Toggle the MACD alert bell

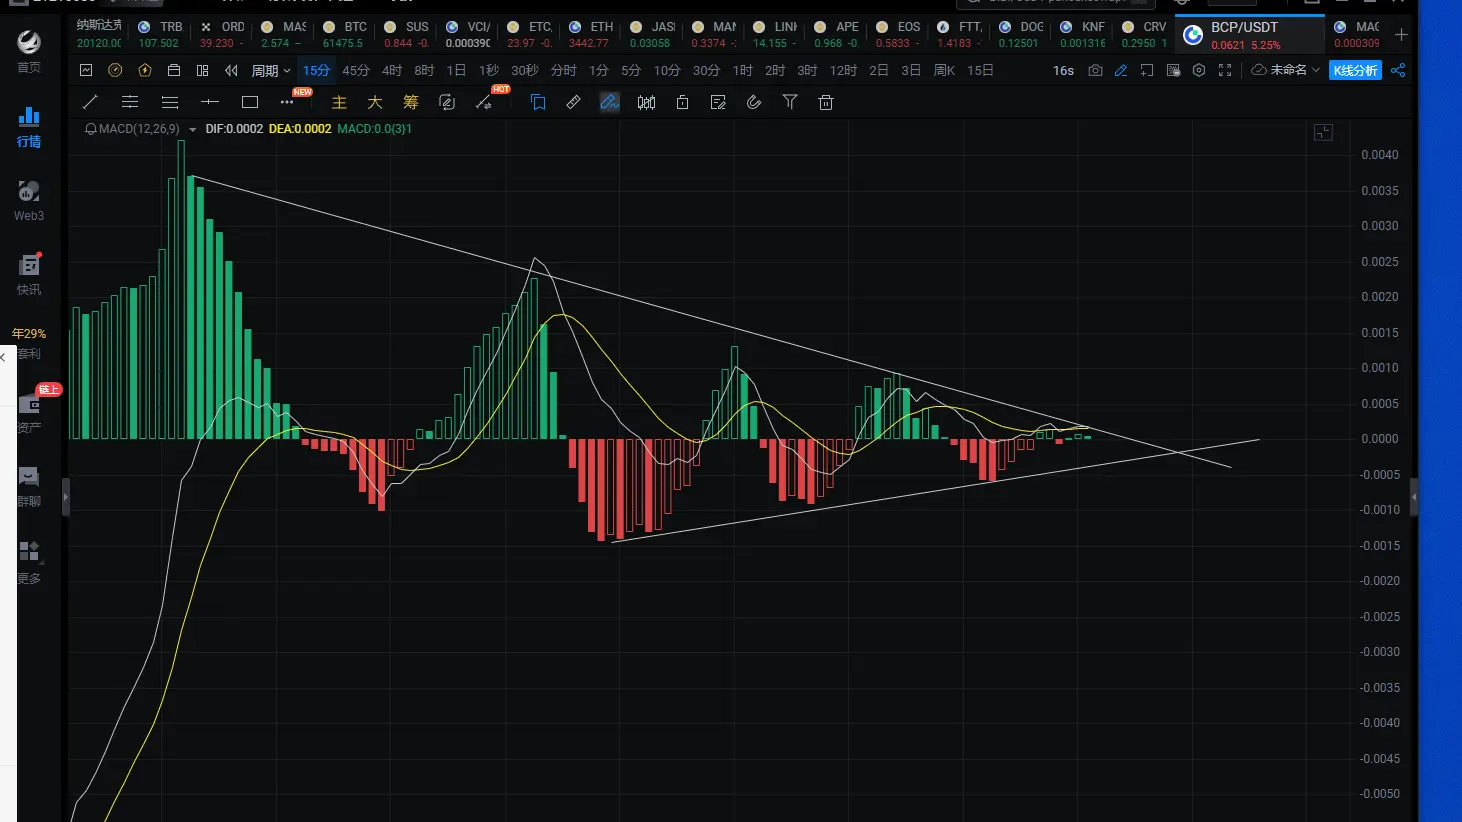[91, 129]
